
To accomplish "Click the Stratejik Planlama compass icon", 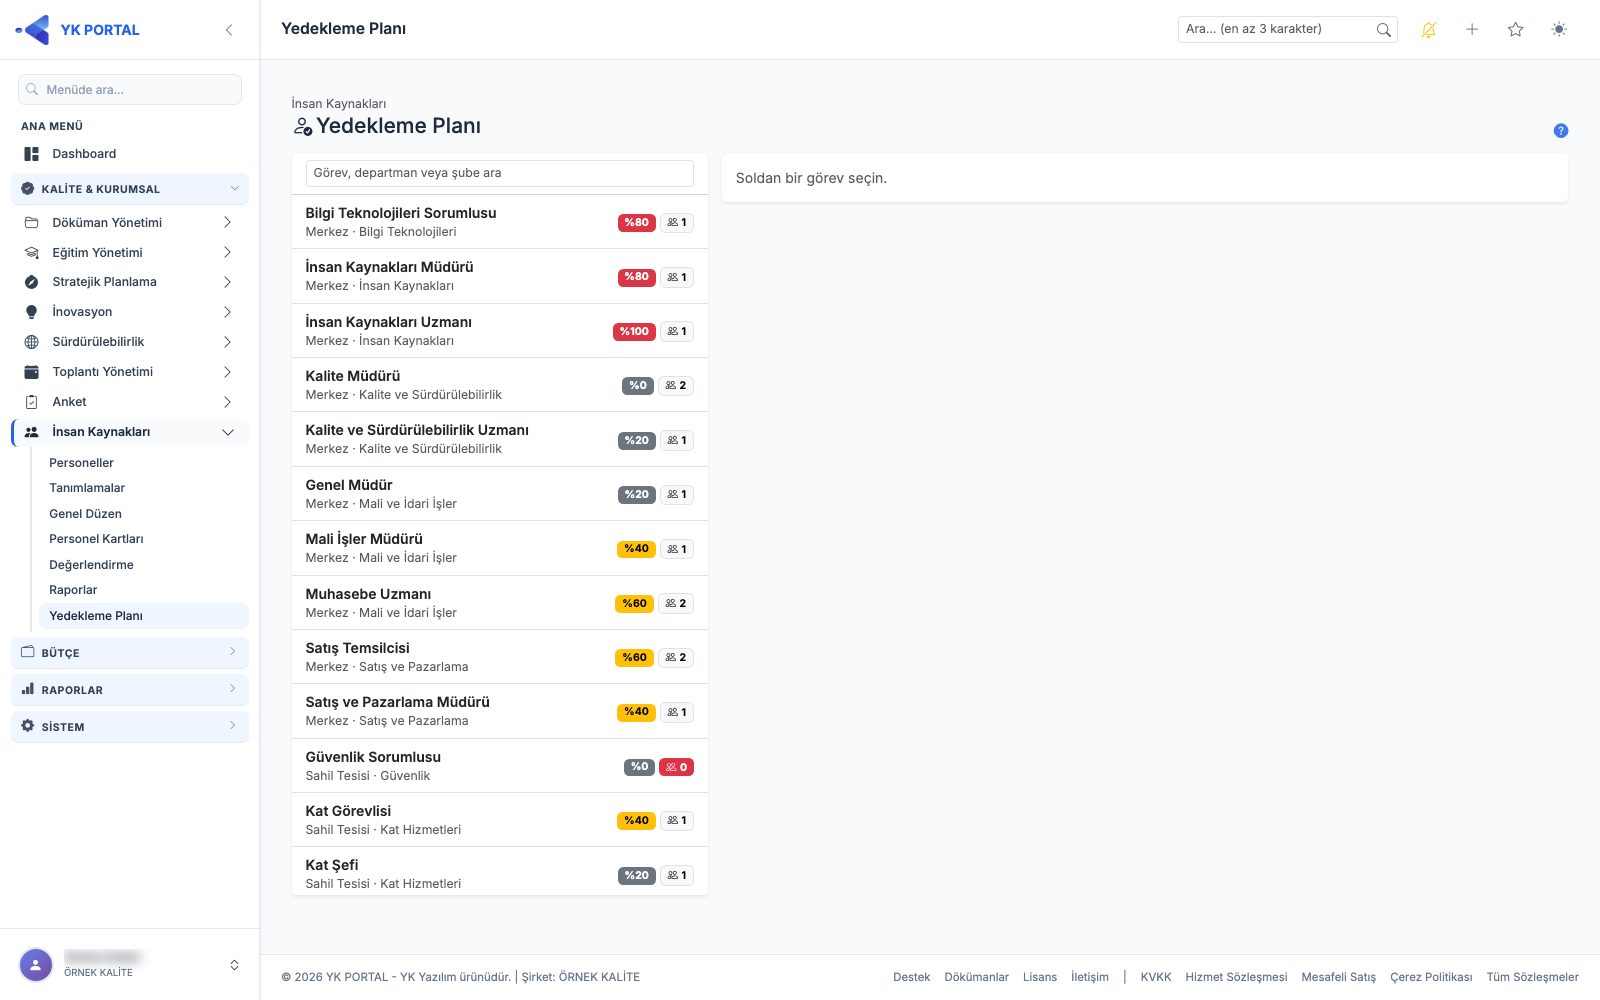I will click(x=32, y=282).
